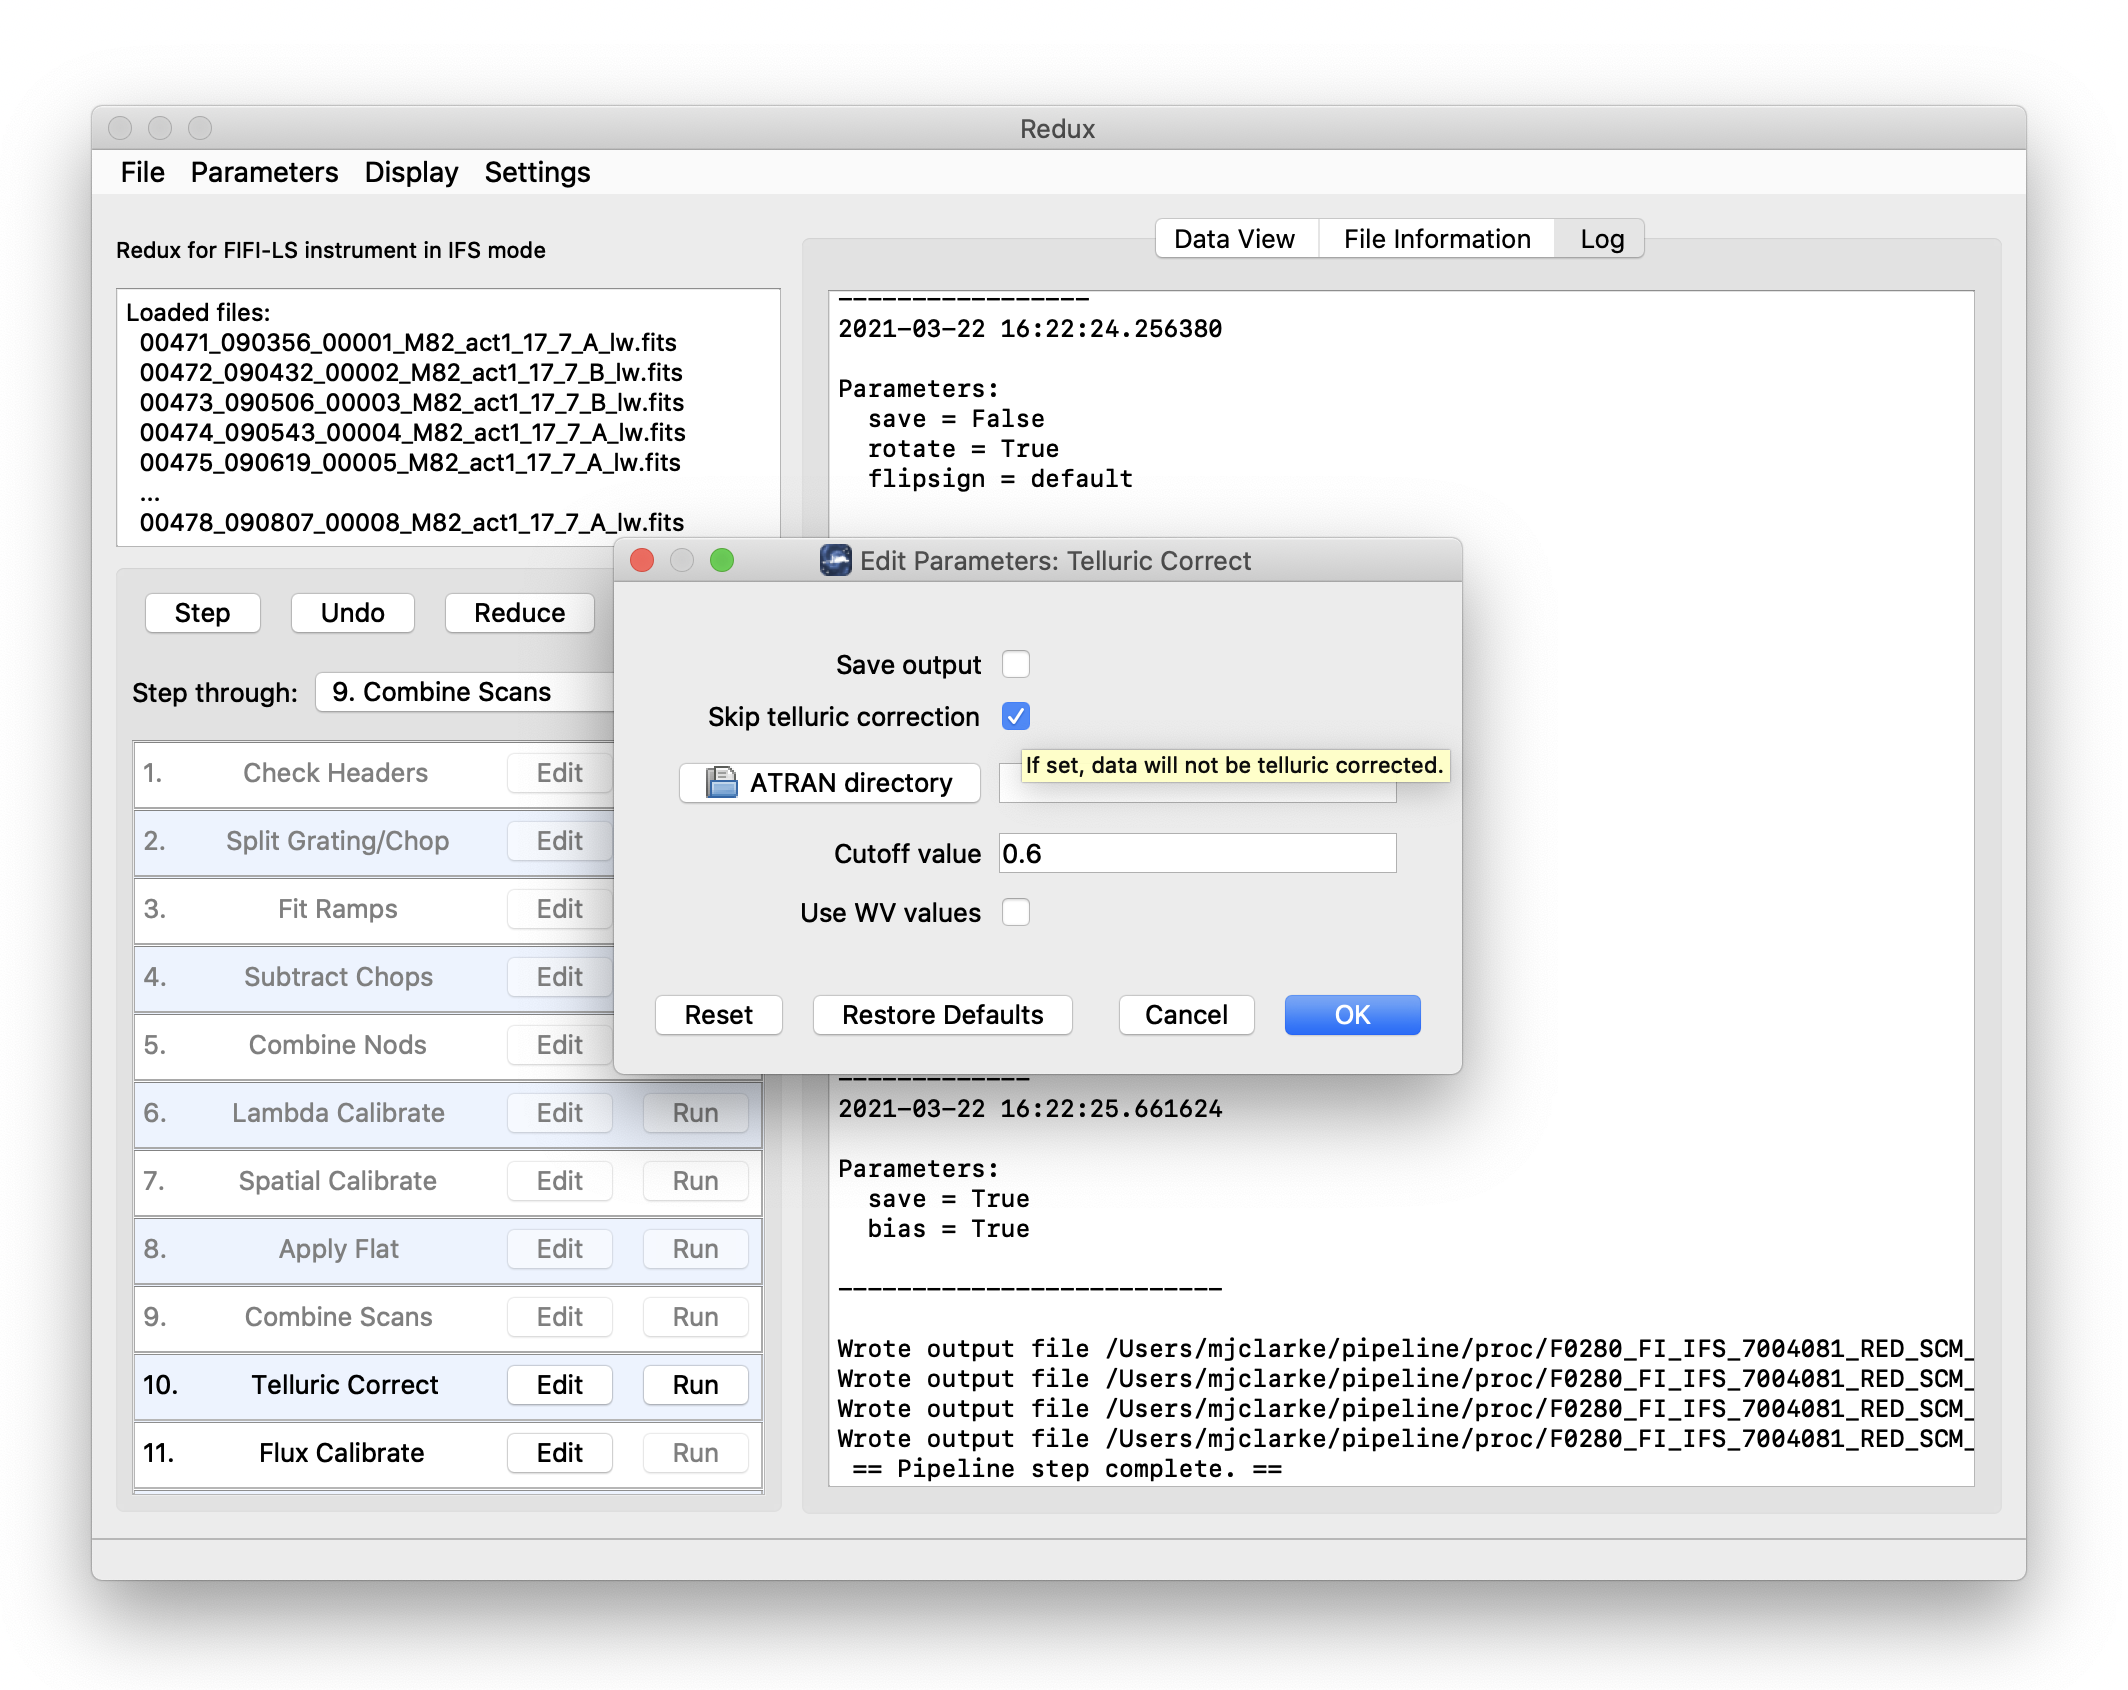Disable Skip telluric correction
The width and height of the screenshot is (2128, 1690).
point(1016,716)
